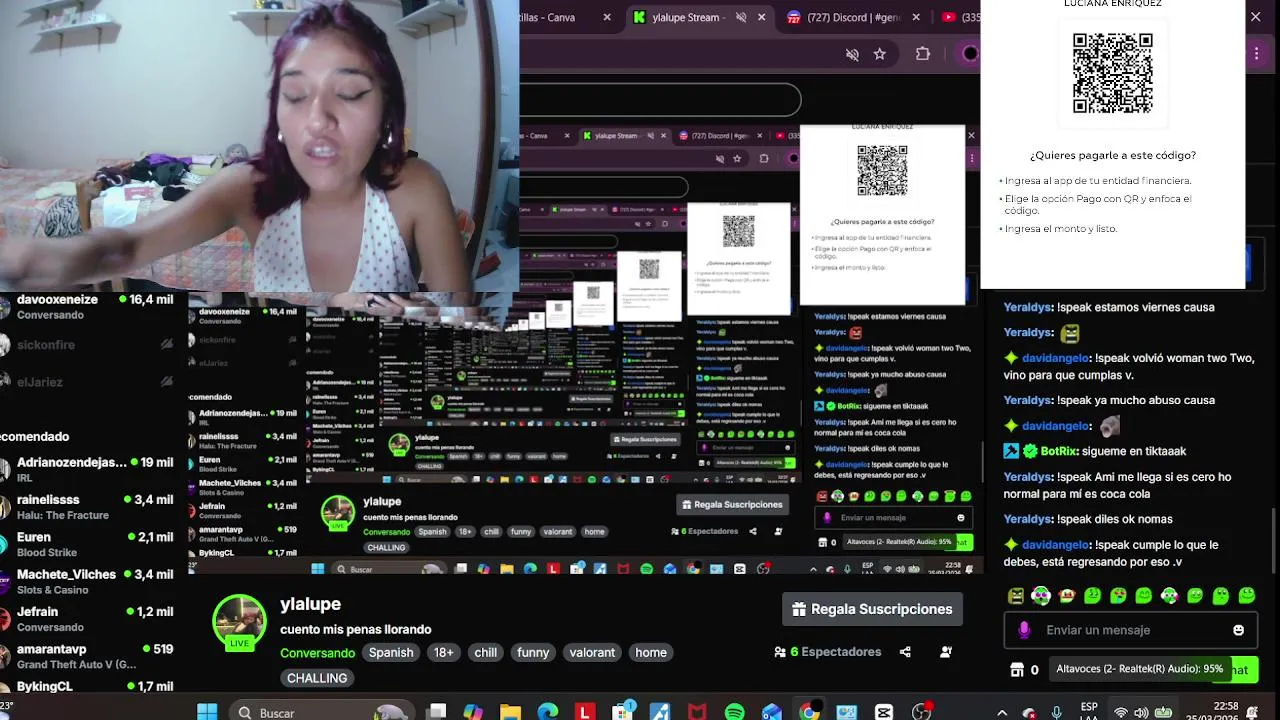Viewport: 1280px width, 720px height.
Task: Open the ylalupe channel name
Action: coord(310,604)
